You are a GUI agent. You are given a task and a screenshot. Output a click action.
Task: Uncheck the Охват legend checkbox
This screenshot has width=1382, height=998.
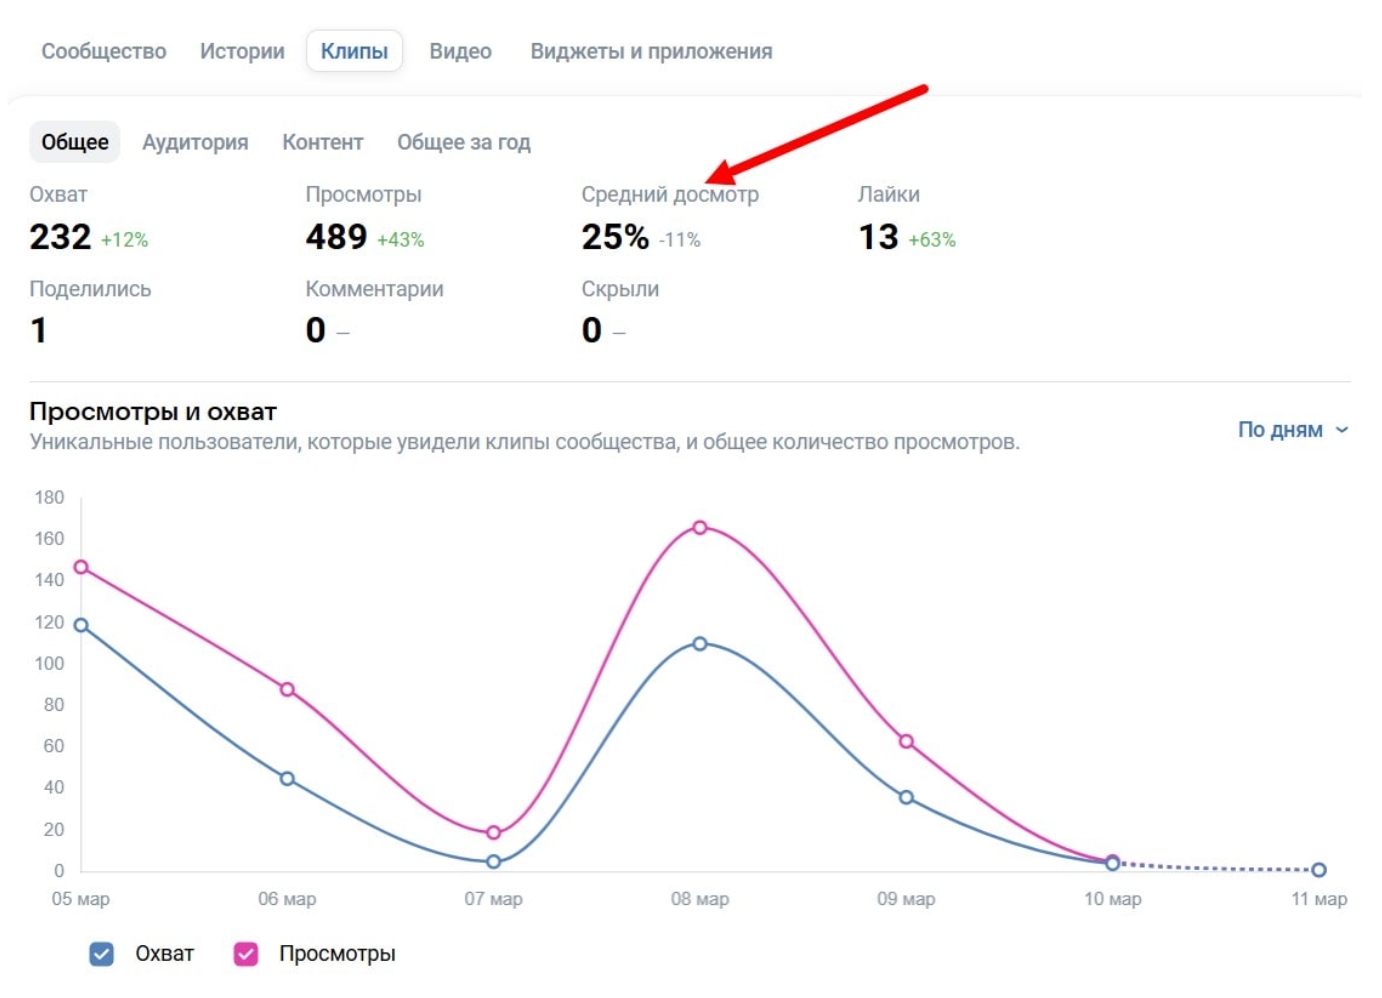102,954
